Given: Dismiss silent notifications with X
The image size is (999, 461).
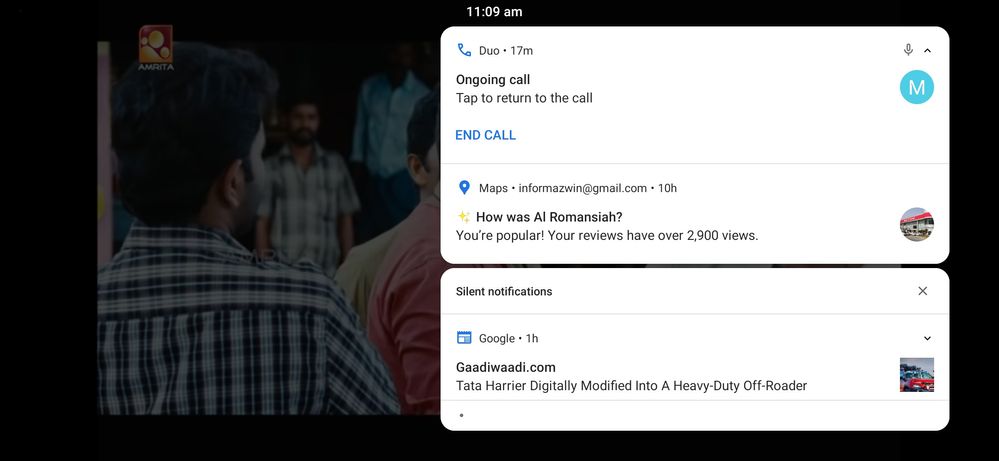Looking at the screenshot, I should click(x=922, y=291).
